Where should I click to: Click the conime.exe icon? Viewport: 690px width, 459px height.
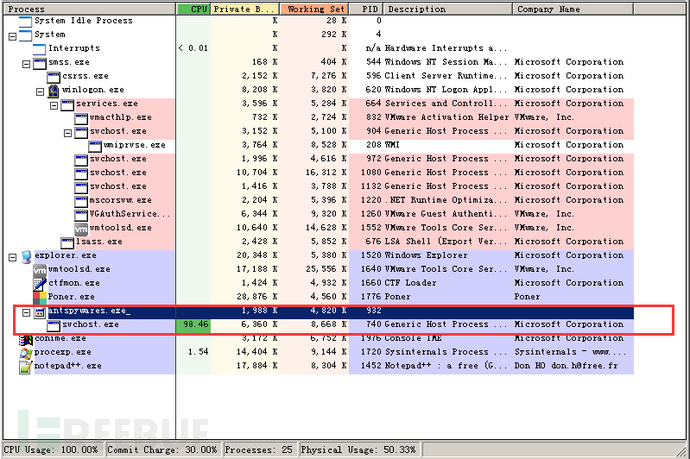26,339
